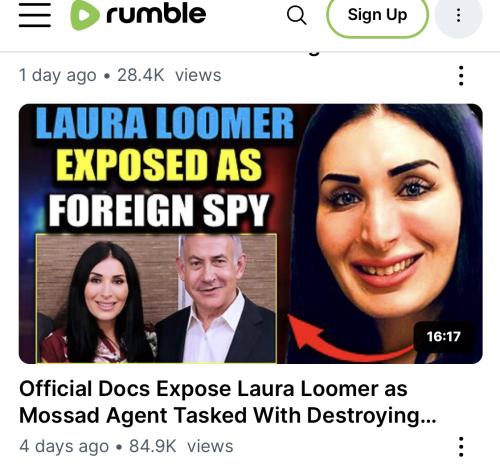Tap the white 'FOREIGN SPY' thumbnail text
Viewport: 500px width, 469px height.
(159, 210)
